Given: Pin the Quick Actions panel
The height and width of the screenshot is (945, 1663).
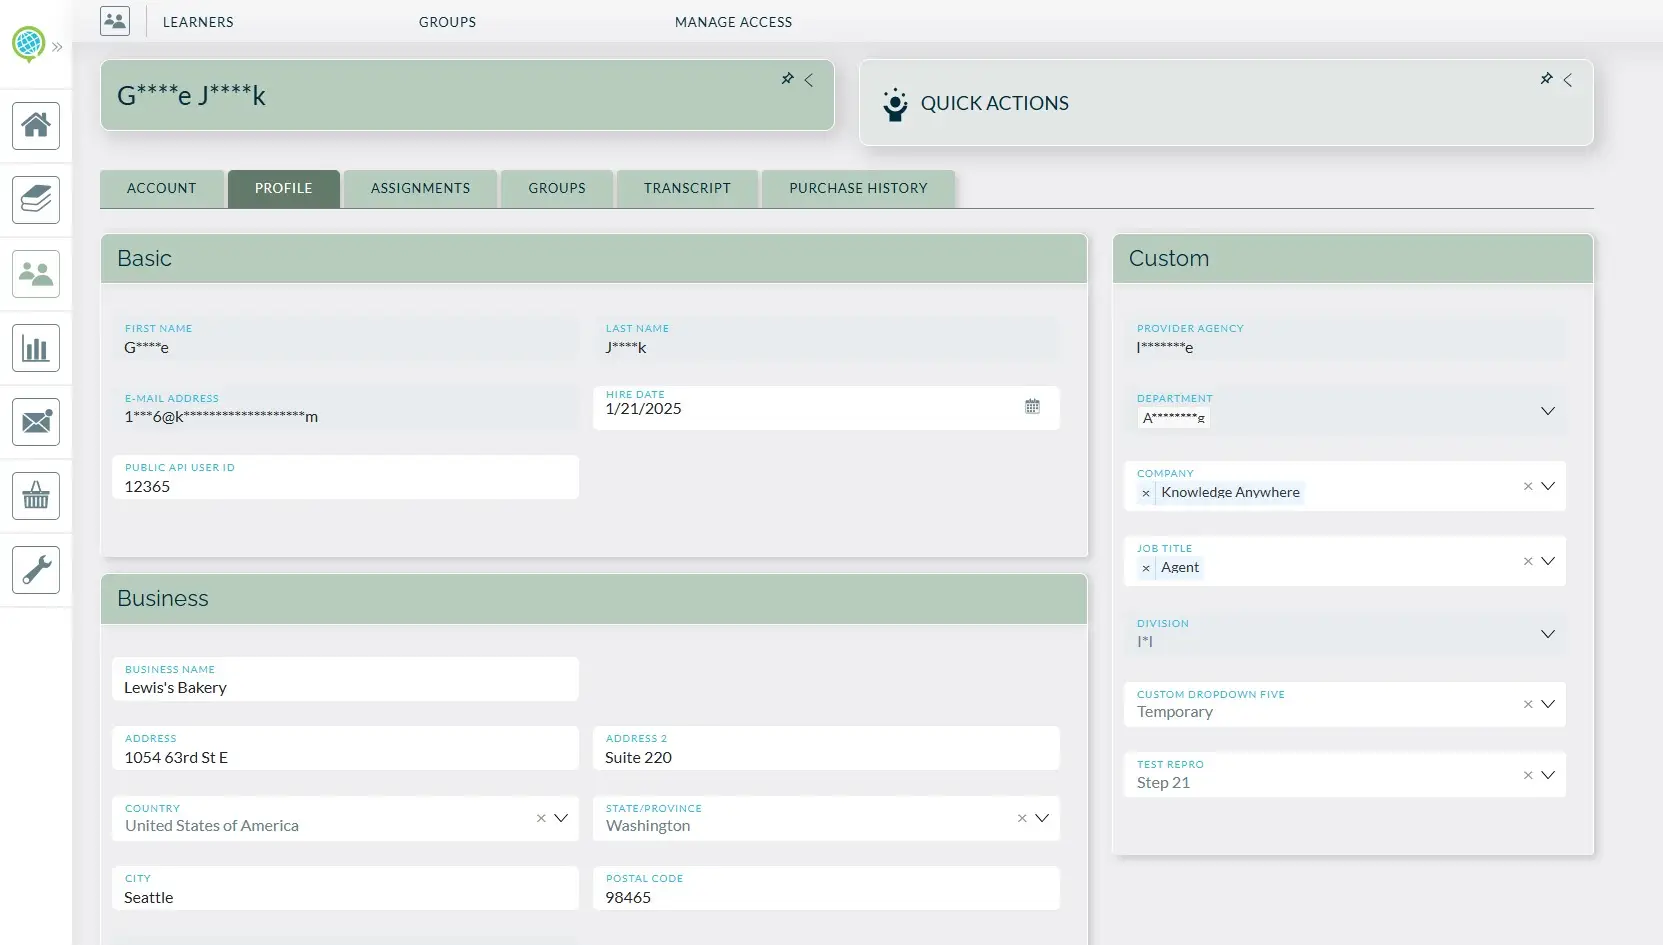Looking at the screenshot, I should pyautogui.click(x=1546, y=80).
